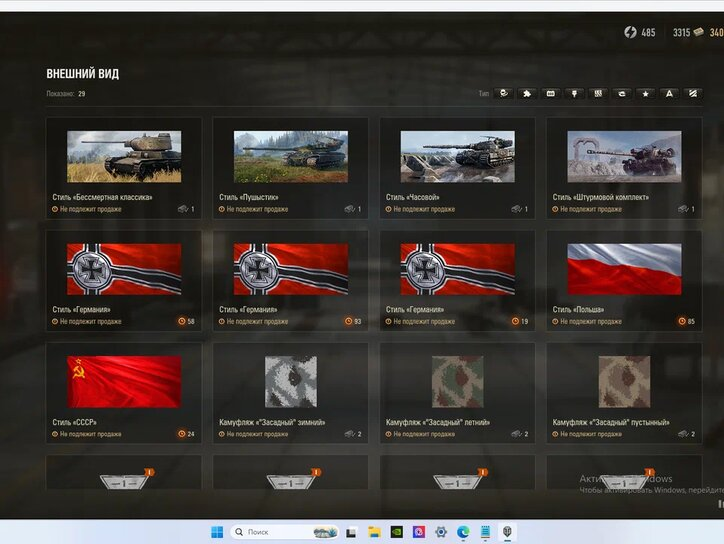Click the title Стиль «Штурмовой комплект»
The height and width of the screenshot is (544, 724).
pos(601,197)
